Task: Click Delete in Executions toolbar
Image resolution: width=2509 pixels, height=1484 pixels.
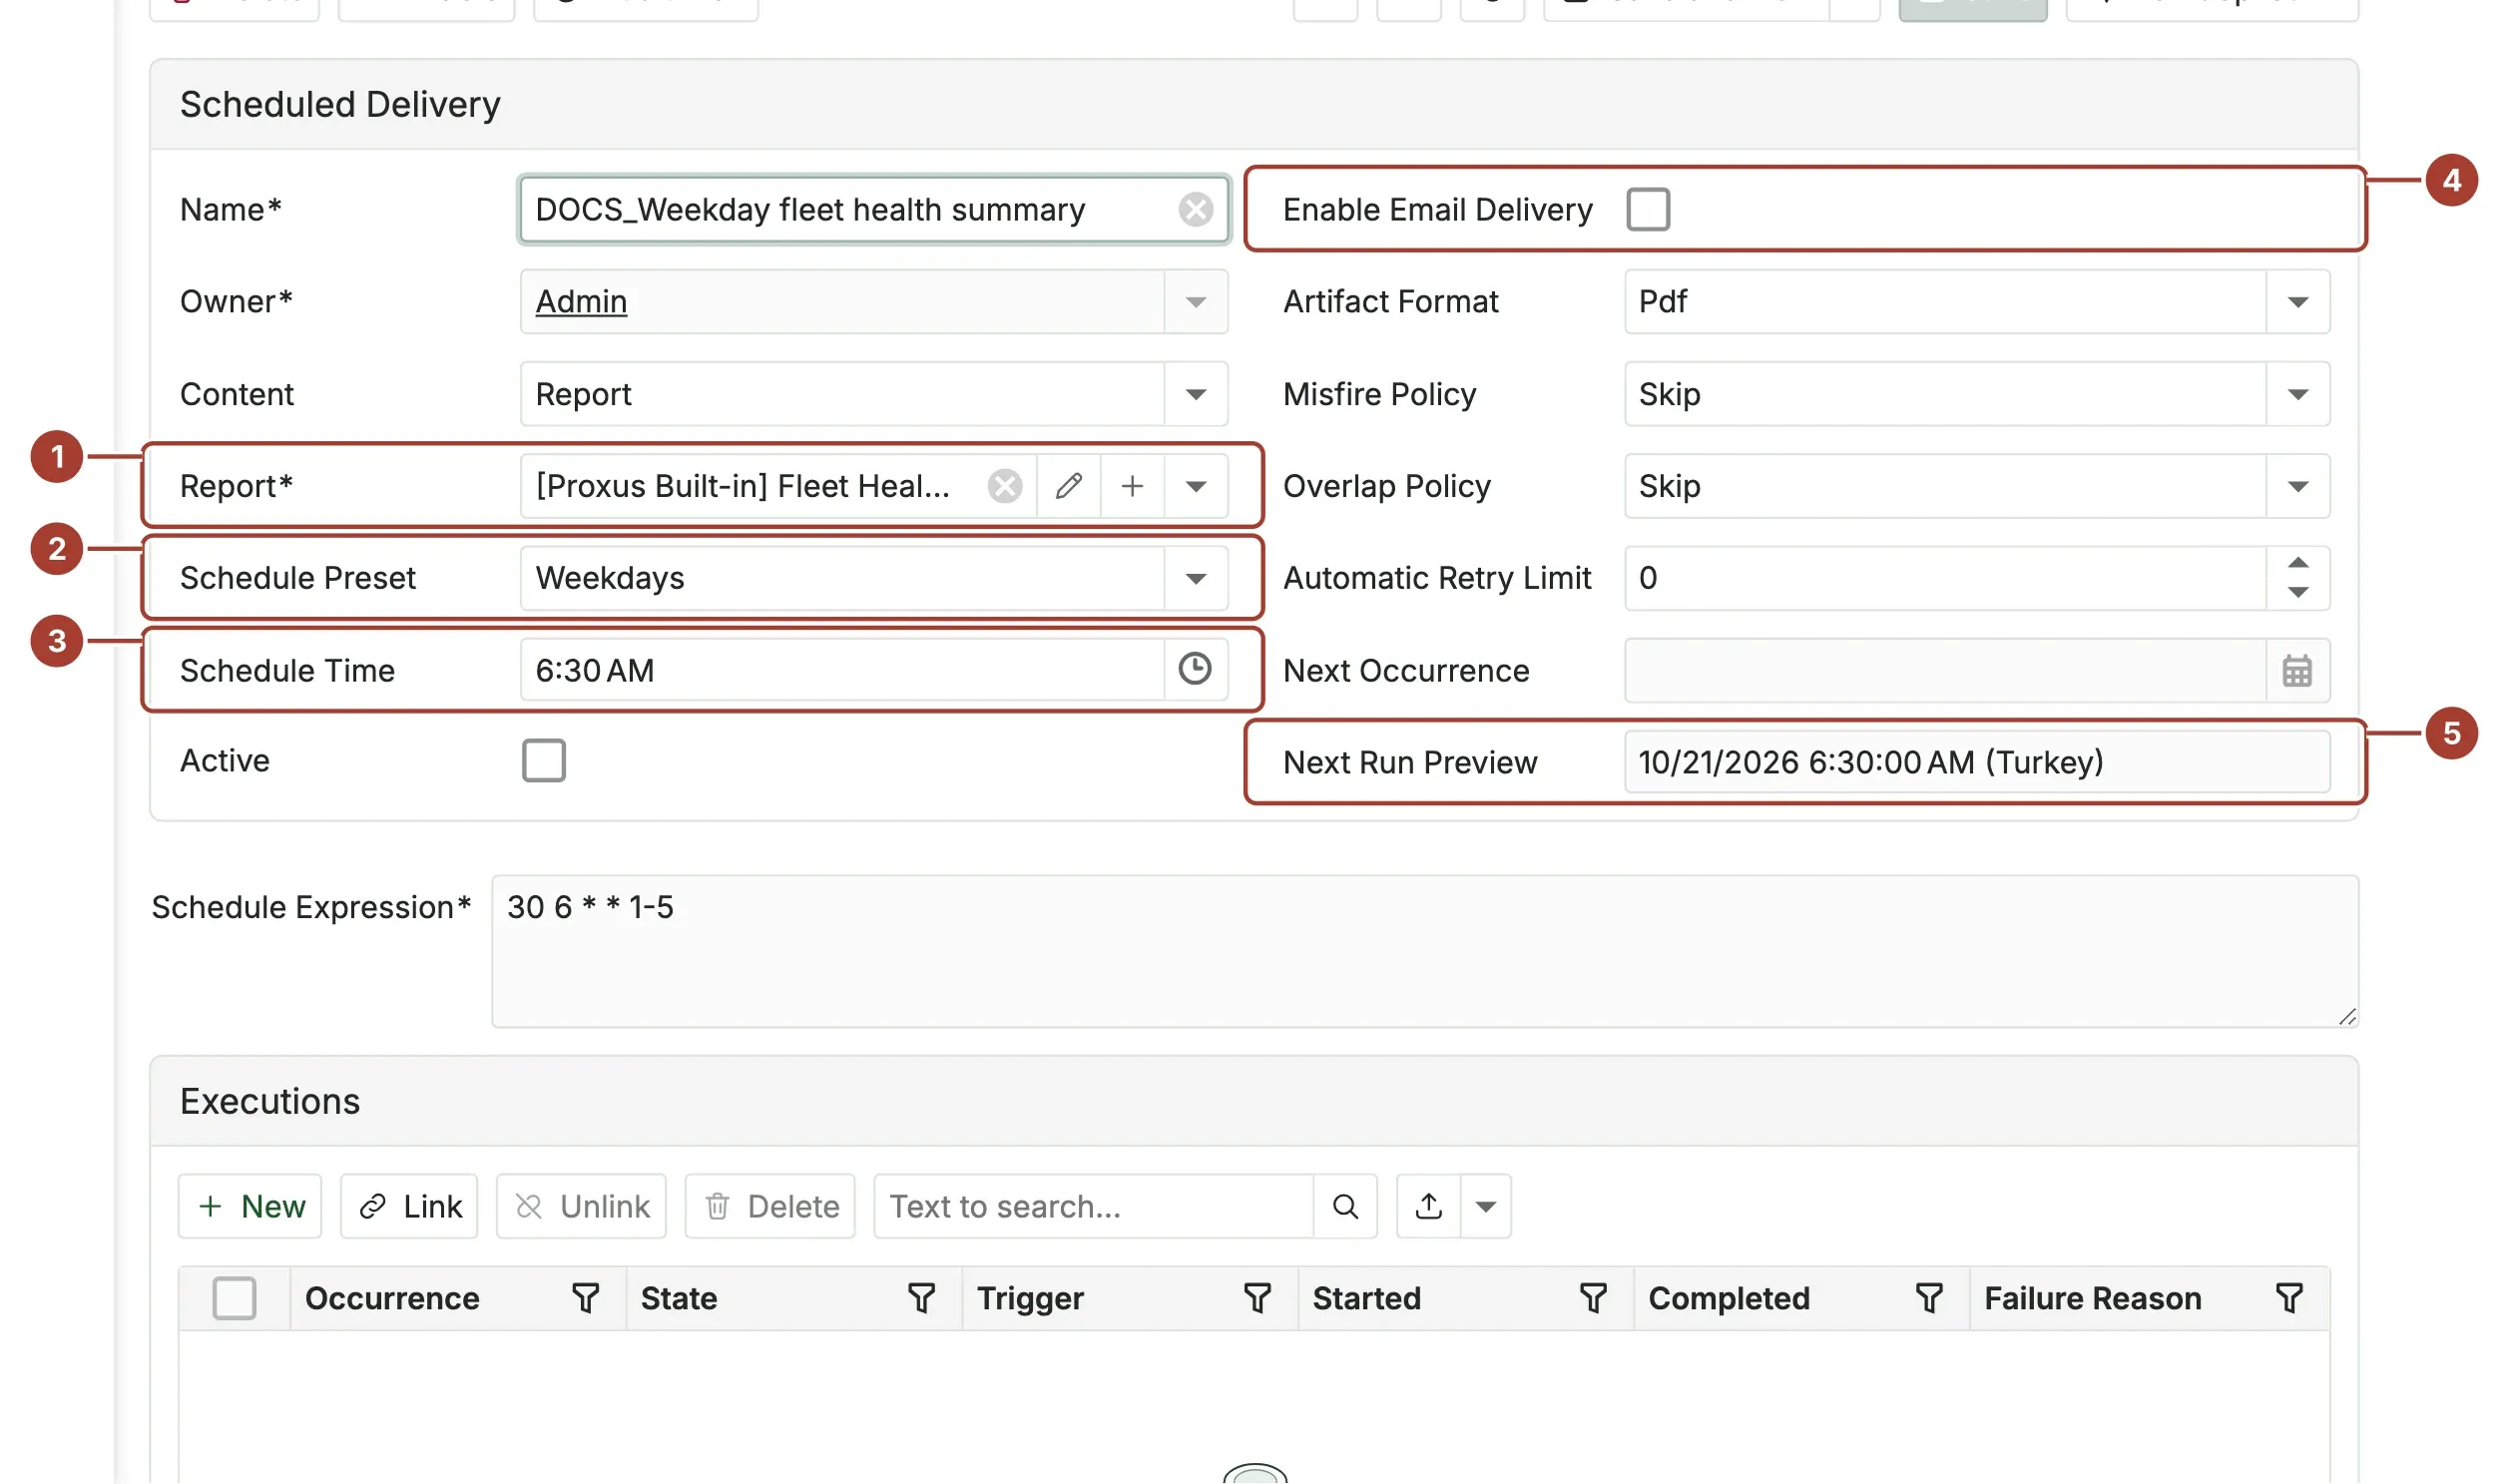Action: (x=770, y=1207)
